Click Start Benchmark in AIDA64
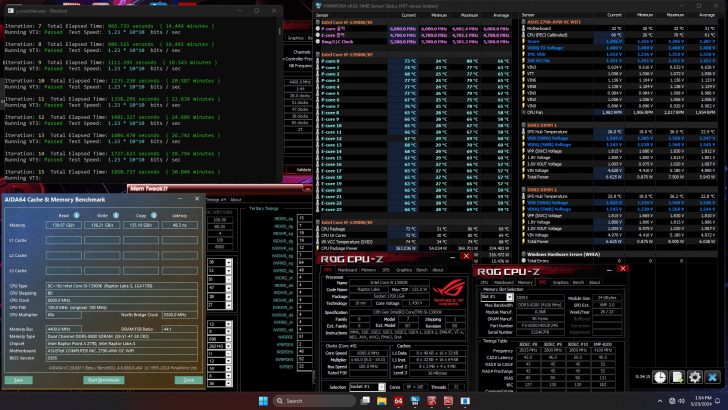Screen dimensions: 728x410 [104, 380]
